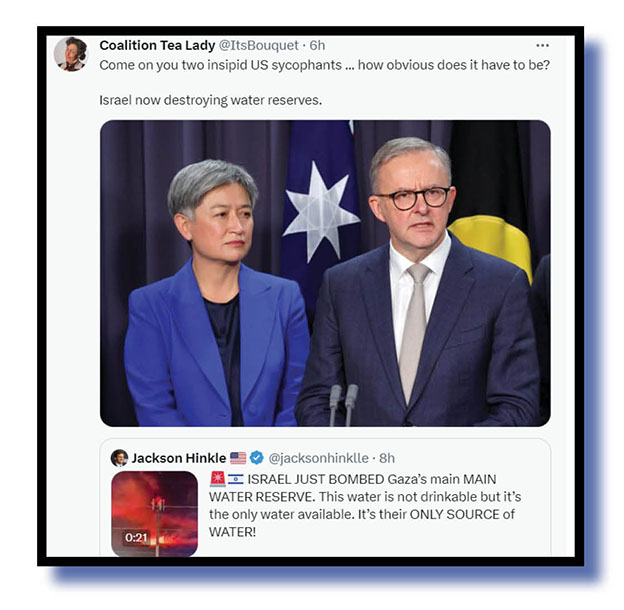Click Coalition Tea Lady's profile avatar
The height and width of the screenshot is (610, 624).
(71, 54)
